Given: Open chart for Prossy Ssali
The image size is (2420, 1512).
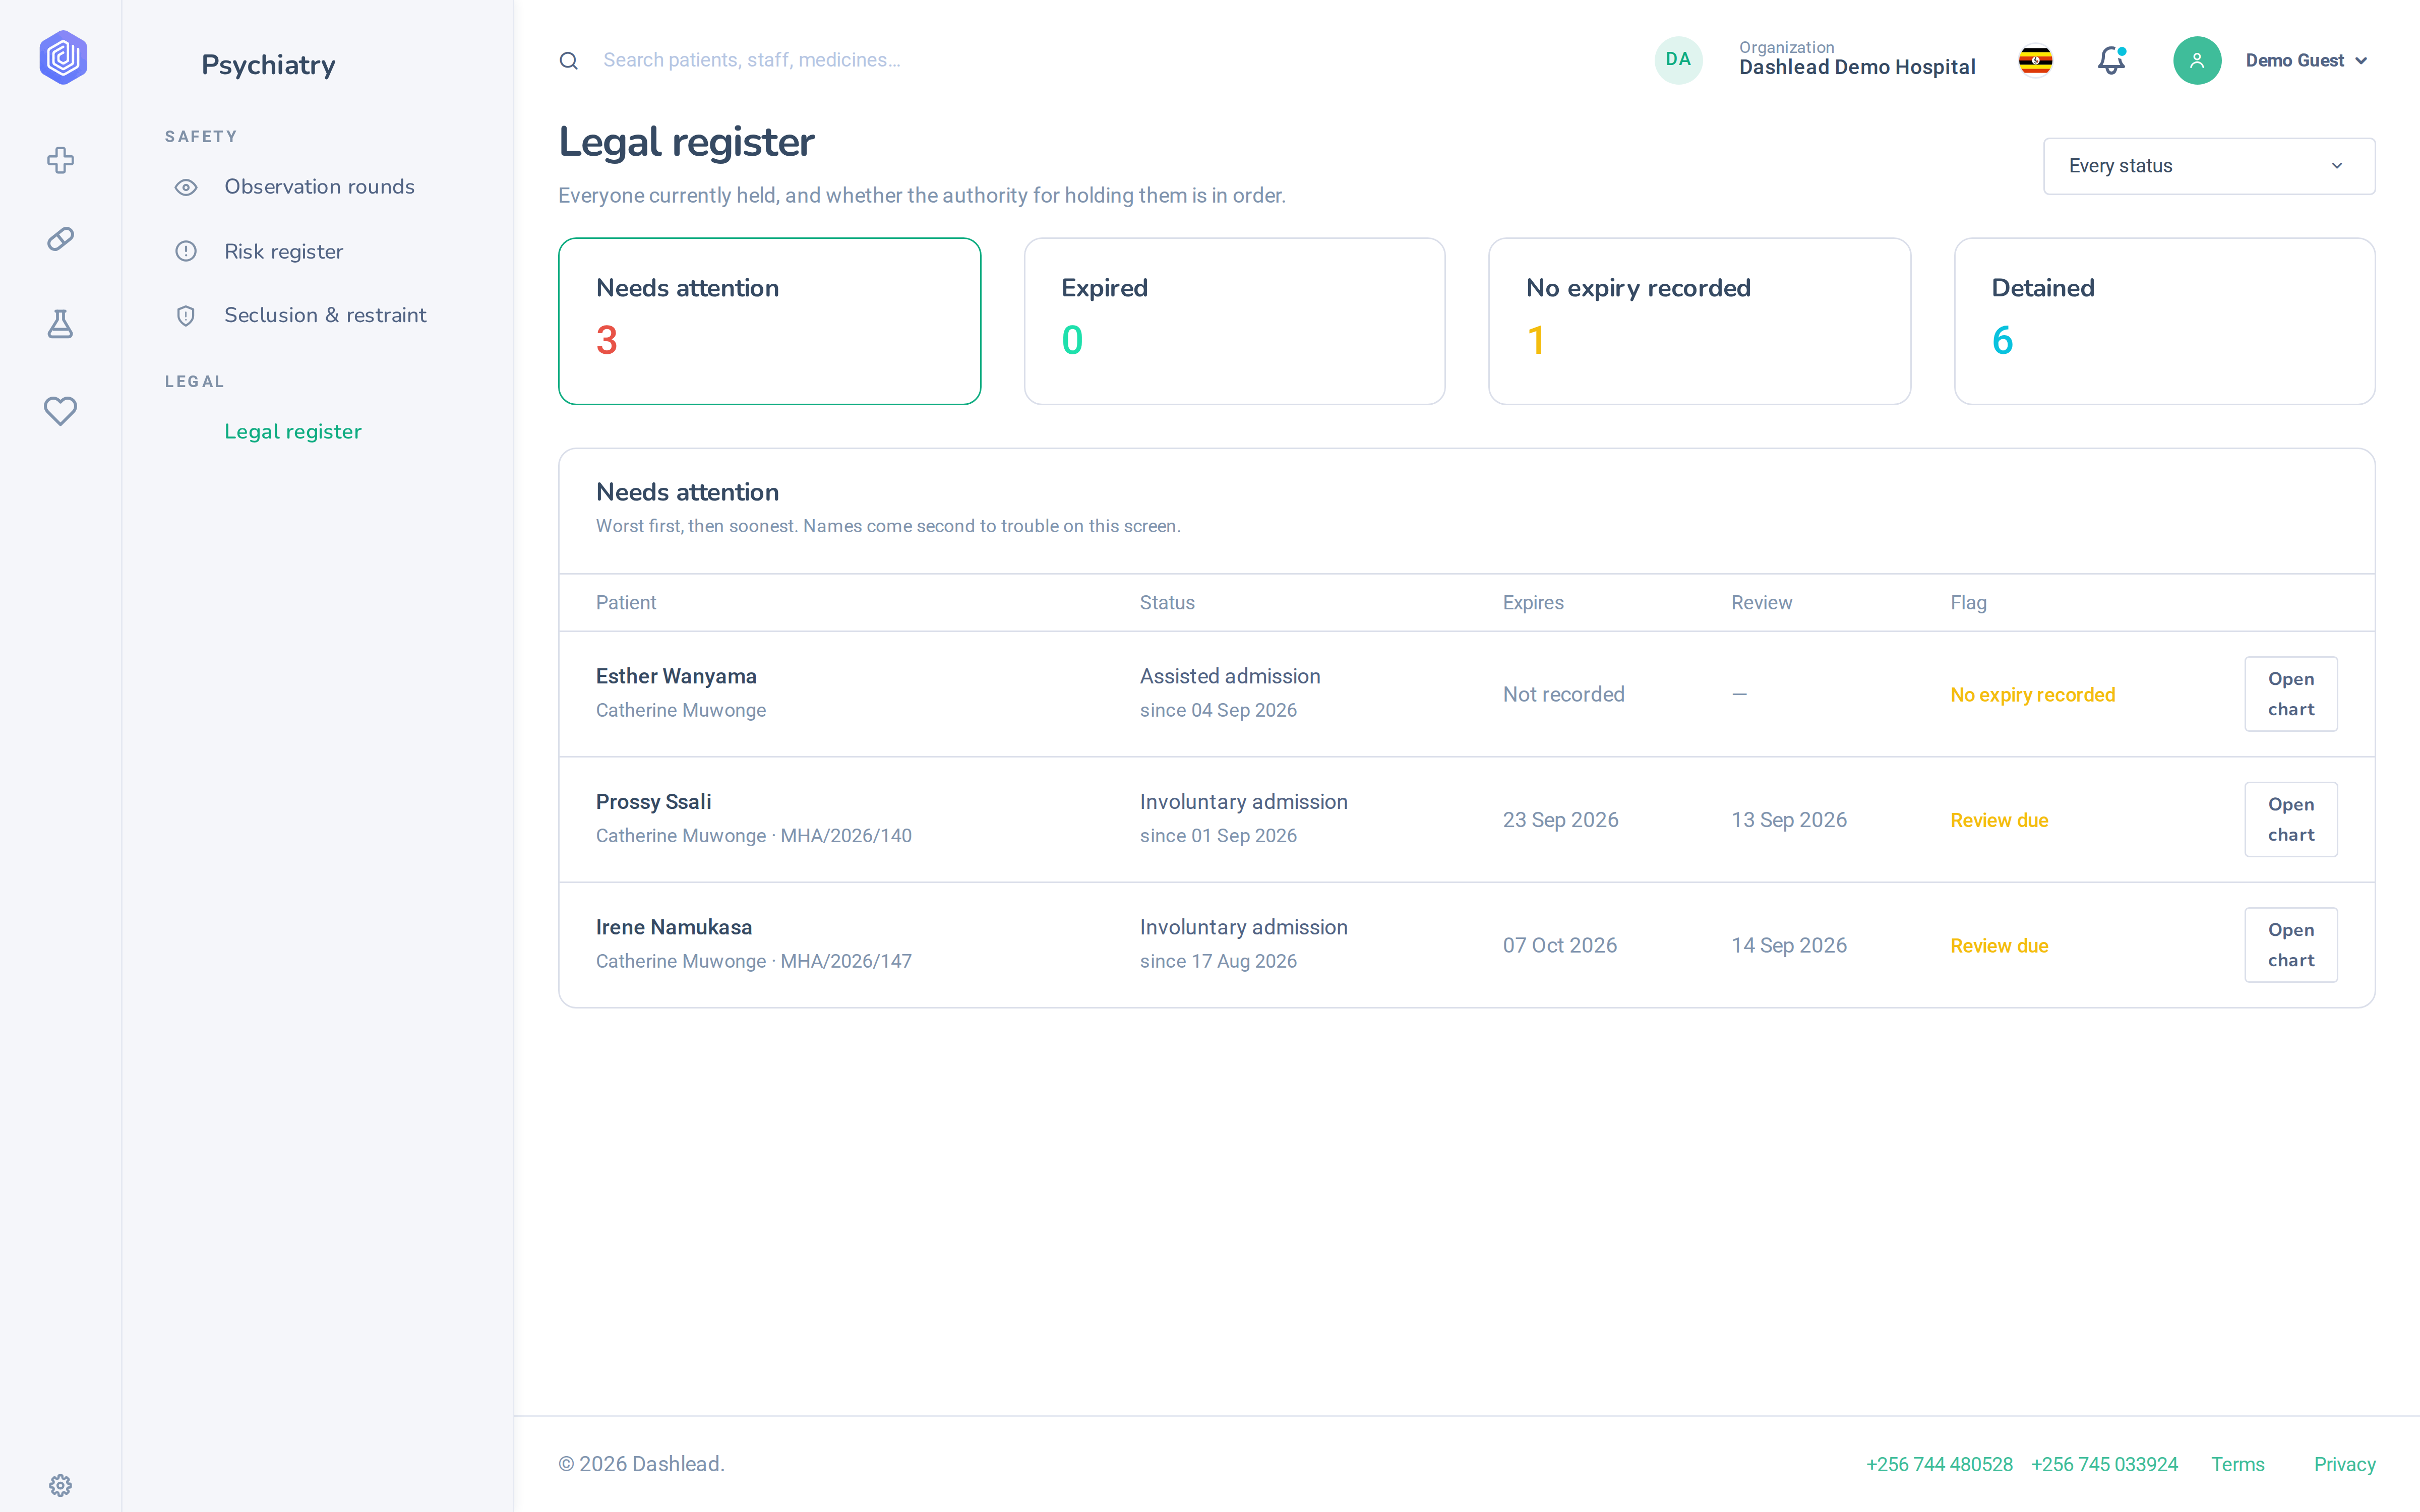Looking at the screenshot, I should click(2290, 819).
